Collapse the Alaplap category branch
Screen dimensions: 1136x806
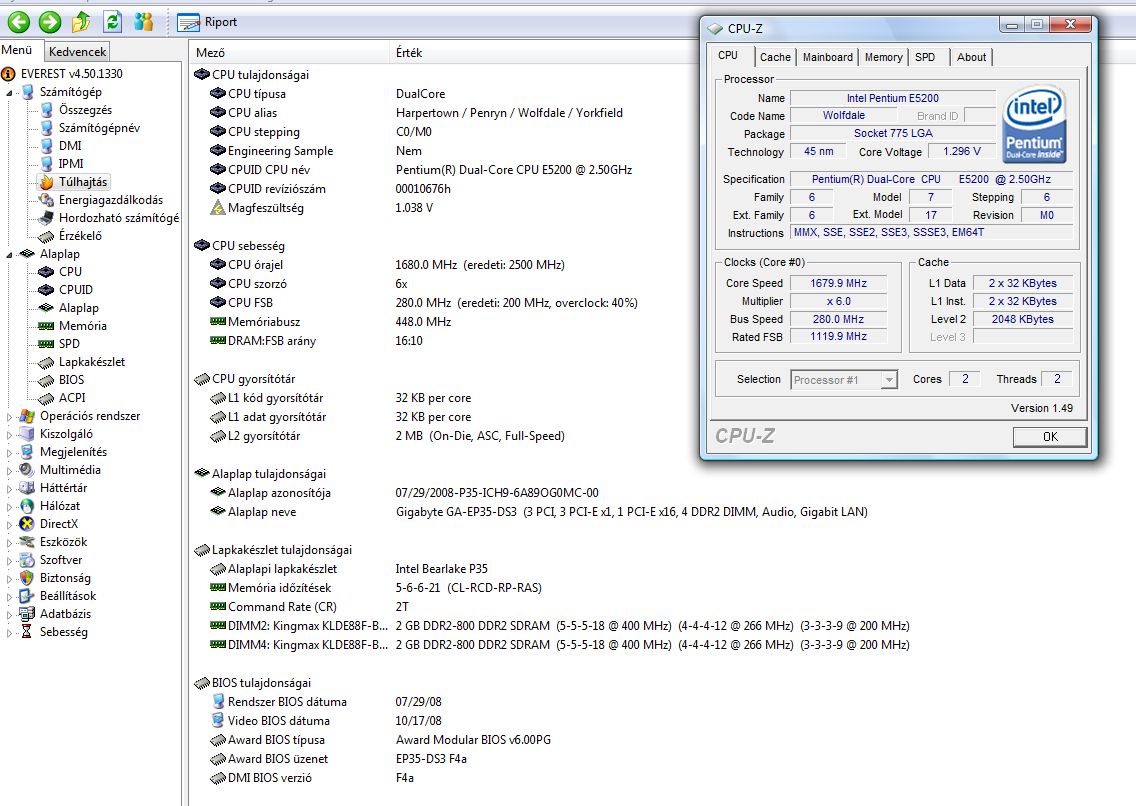tap(9, 255)
